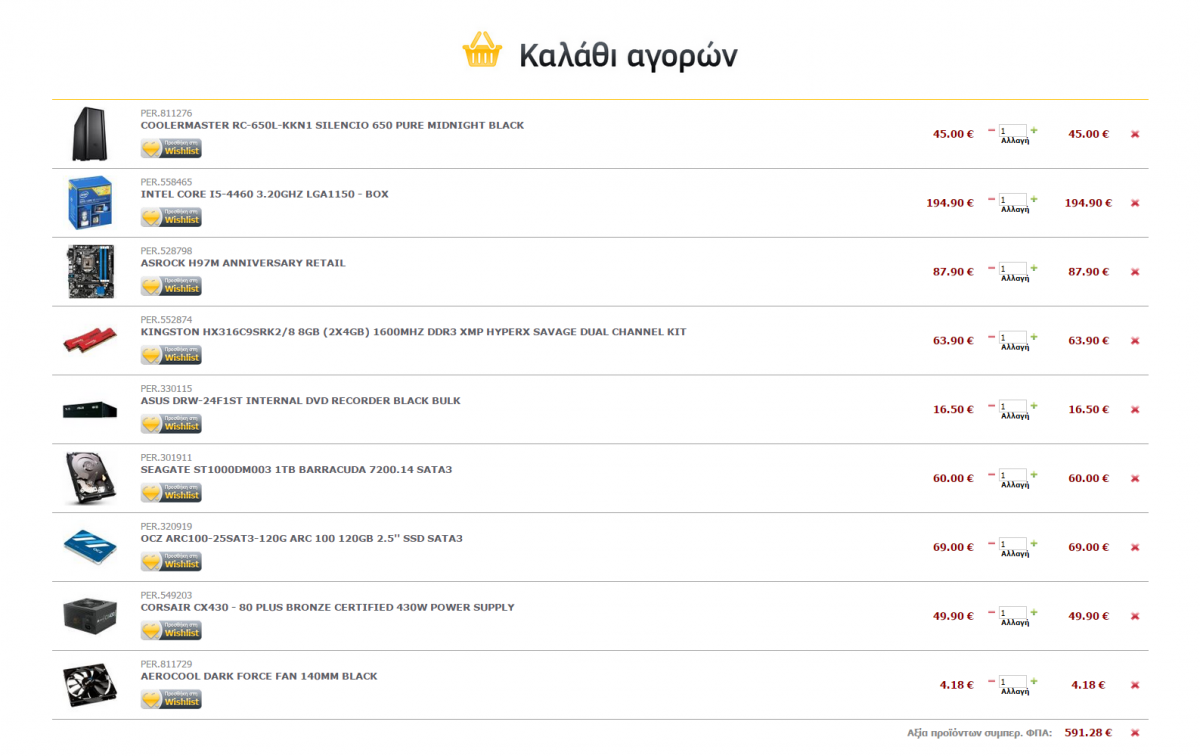This screenshot has width=1200, height=756.
Task: Open the Intel Core i5 box thumbnail
Action: (90, 203)
